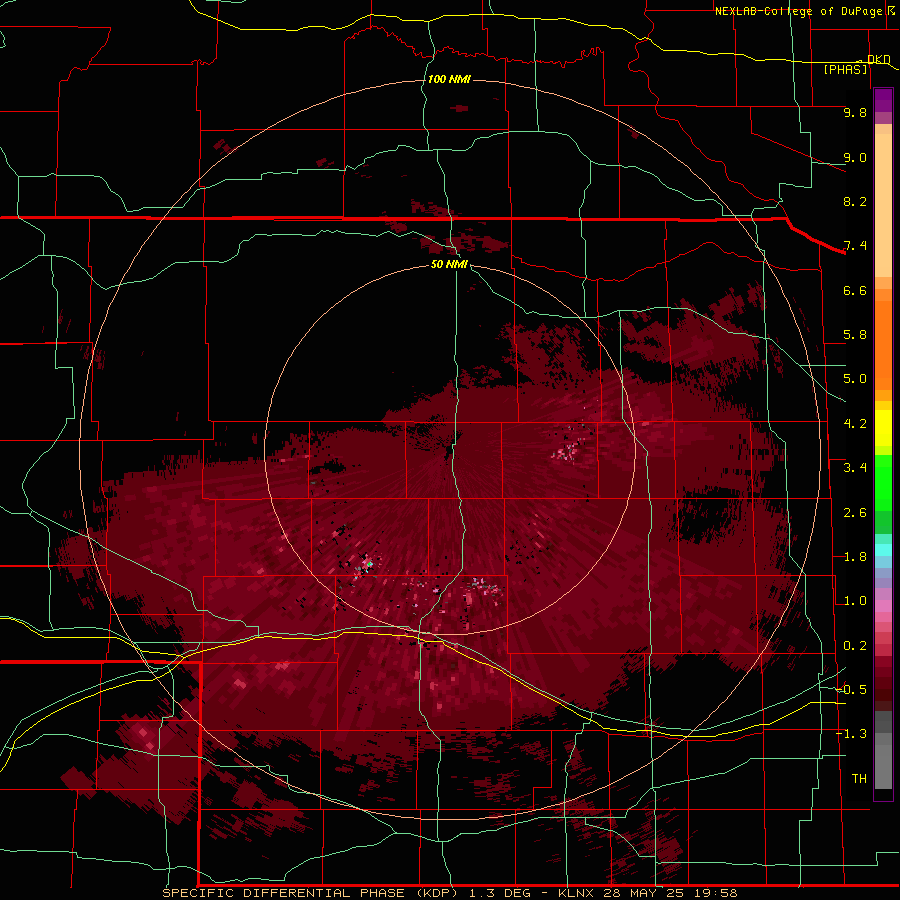Image resolution: width=900 pixels, height=900 pixels.
Task: Click the purple swatch at top of color bar
Action: pos(883,100)
